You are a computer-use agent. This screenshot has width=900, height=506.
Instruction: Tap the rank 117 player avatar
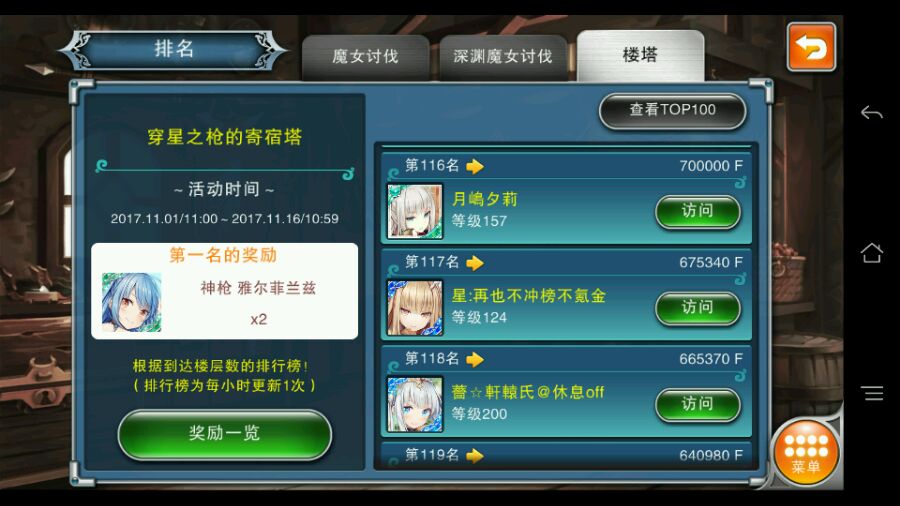point(415,308)
